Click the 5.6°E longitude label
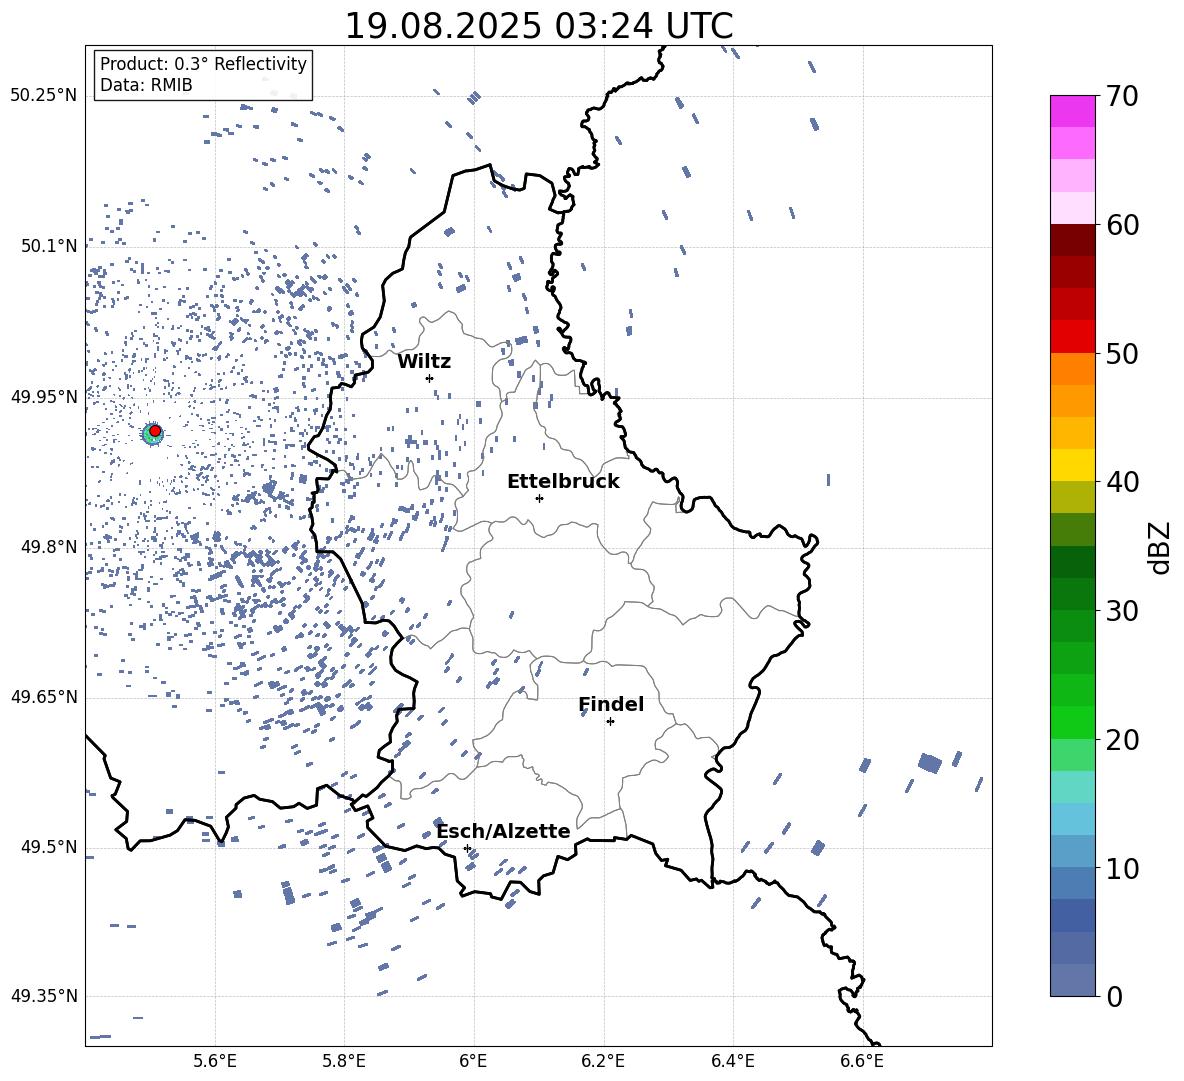1184x1081 pixels. [x=215, y=1061]
